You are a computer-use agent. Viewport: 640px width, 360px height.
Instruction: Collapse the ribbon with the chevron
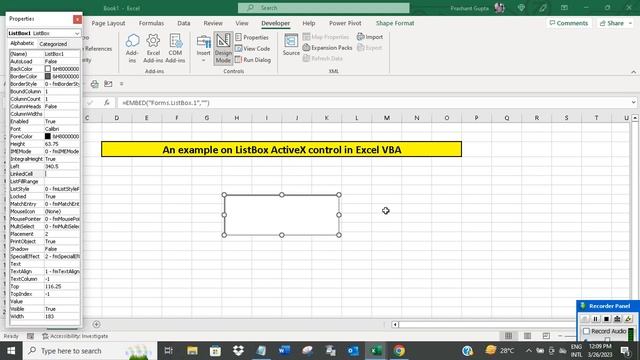click(633, 72)
